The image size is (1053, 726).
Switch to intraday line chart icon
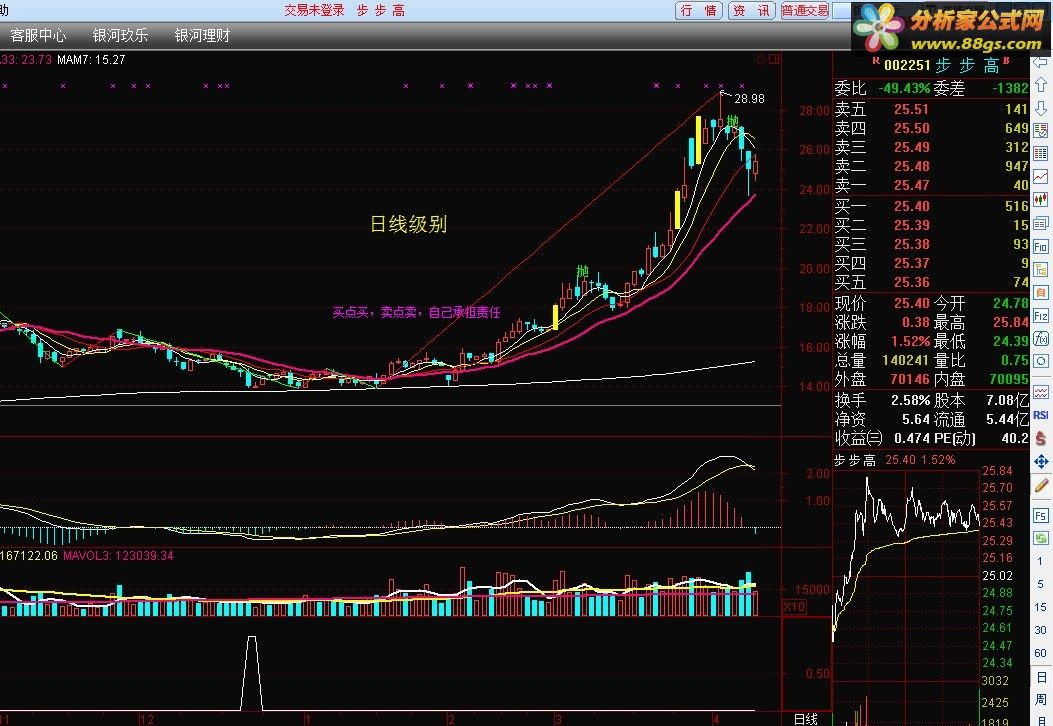pyautogui.click(x=1040, y=177)
